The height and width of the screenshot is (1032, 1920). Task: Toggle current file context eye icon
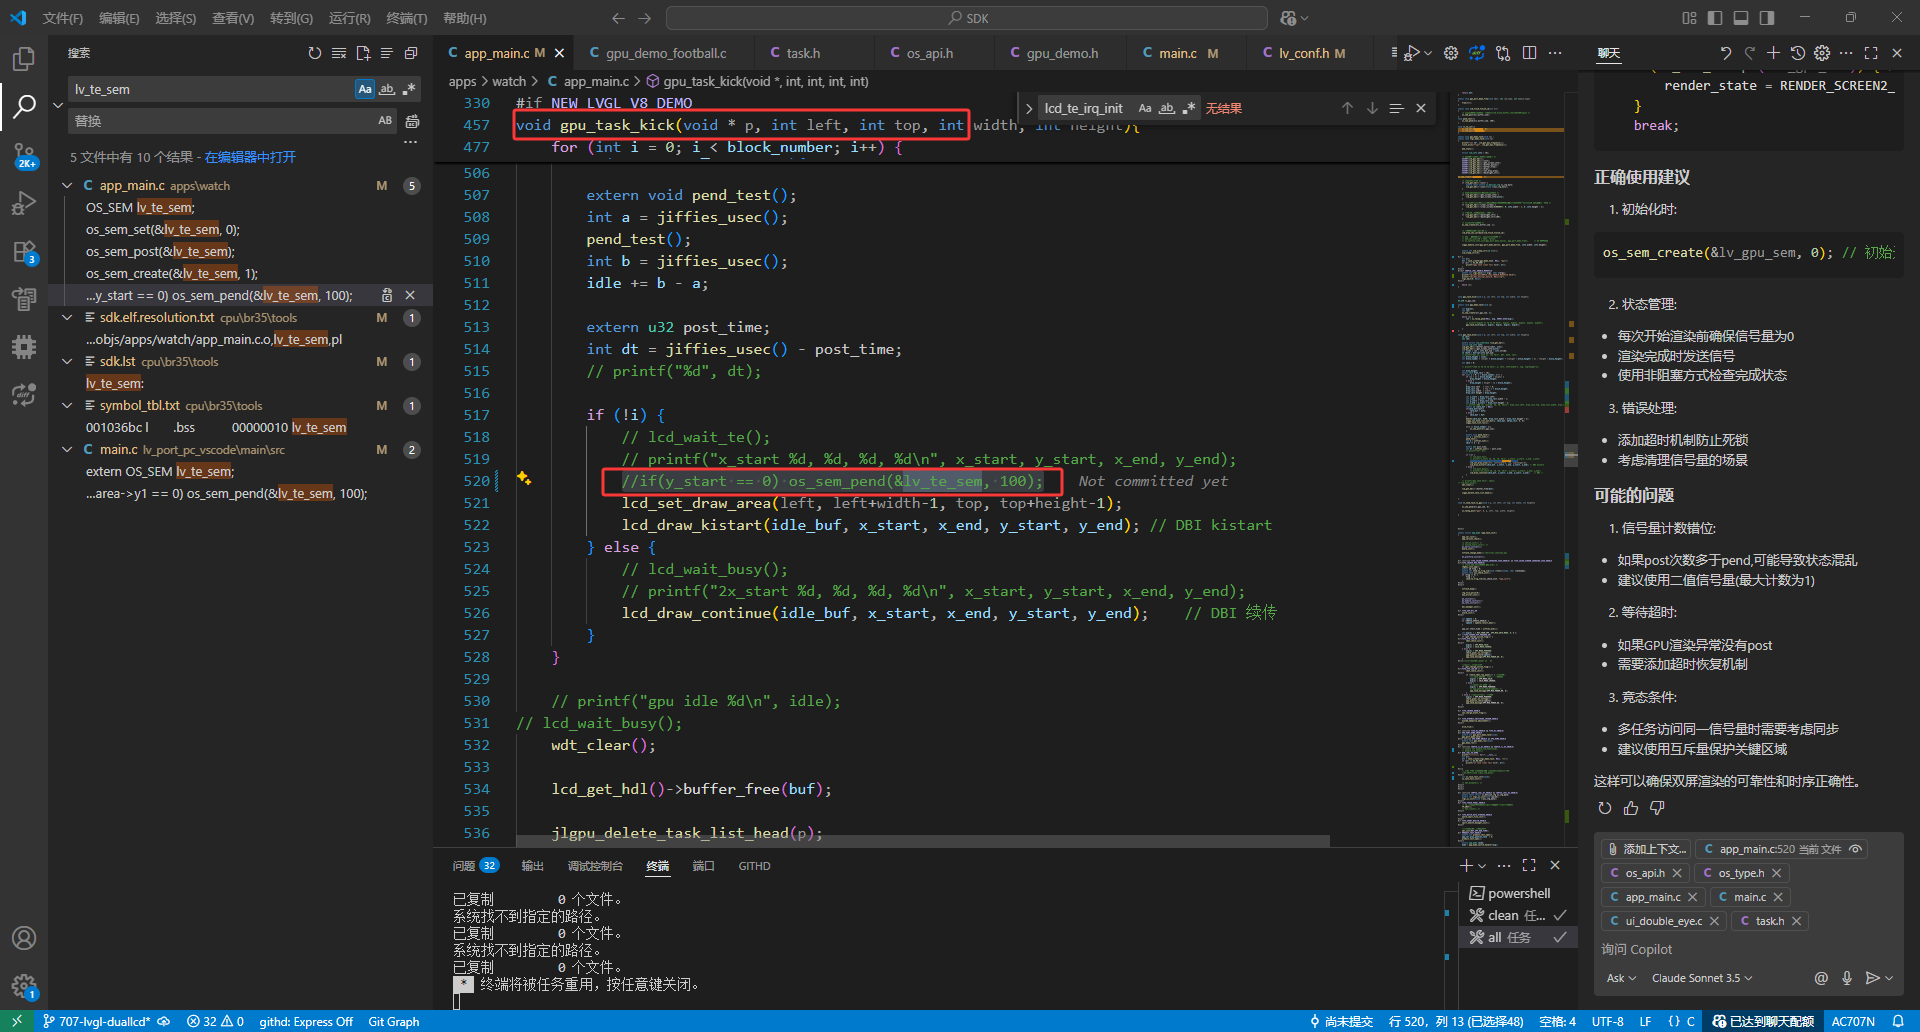1855,849
